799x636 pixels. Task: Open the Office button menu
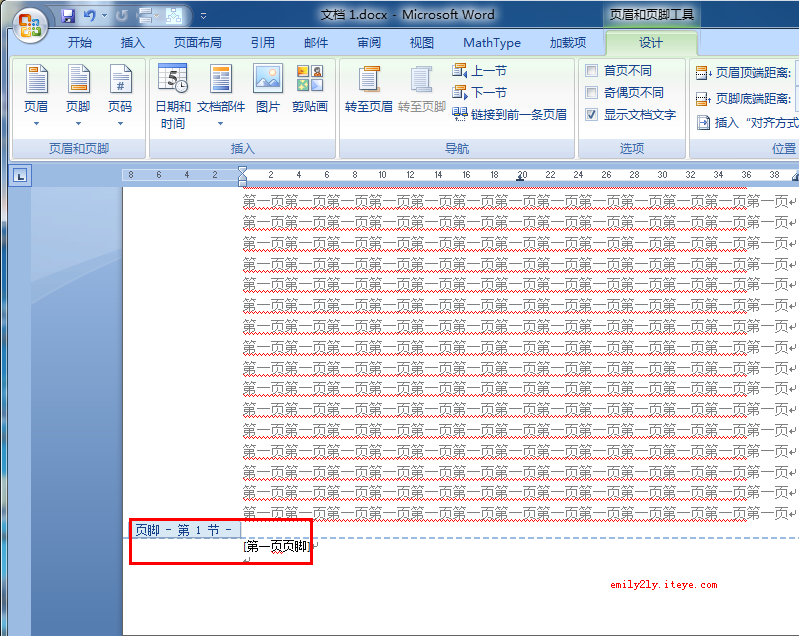click(x=30, y=25)
